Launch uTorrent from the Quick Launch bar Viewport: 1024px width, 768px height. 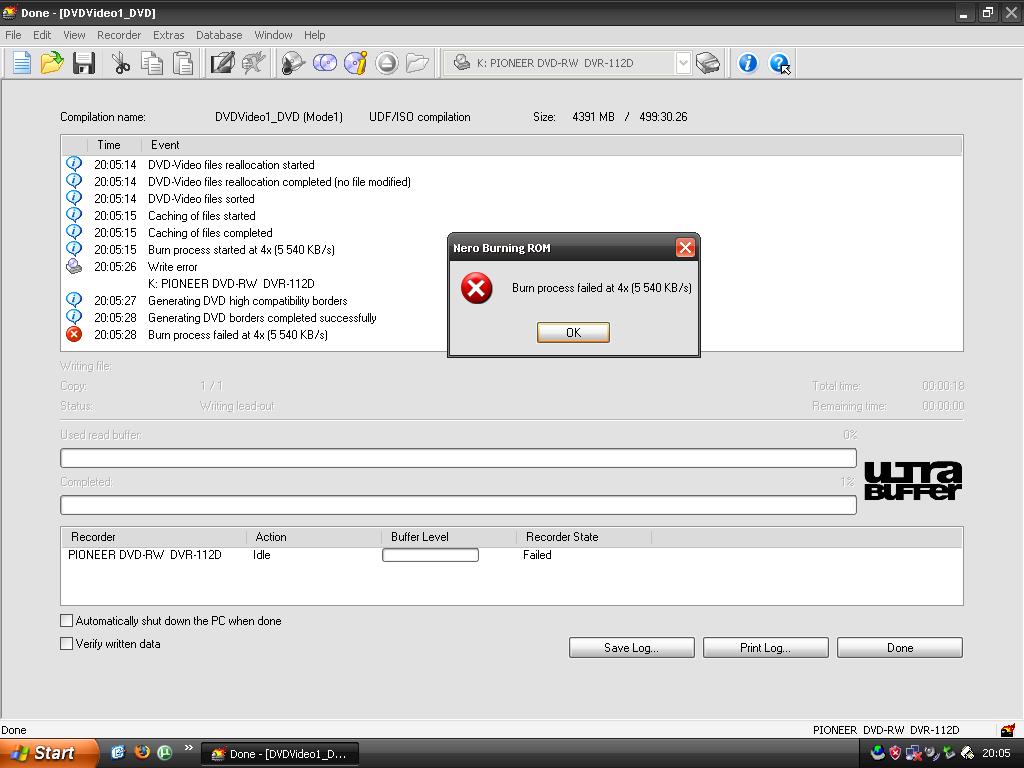point(165,752)
